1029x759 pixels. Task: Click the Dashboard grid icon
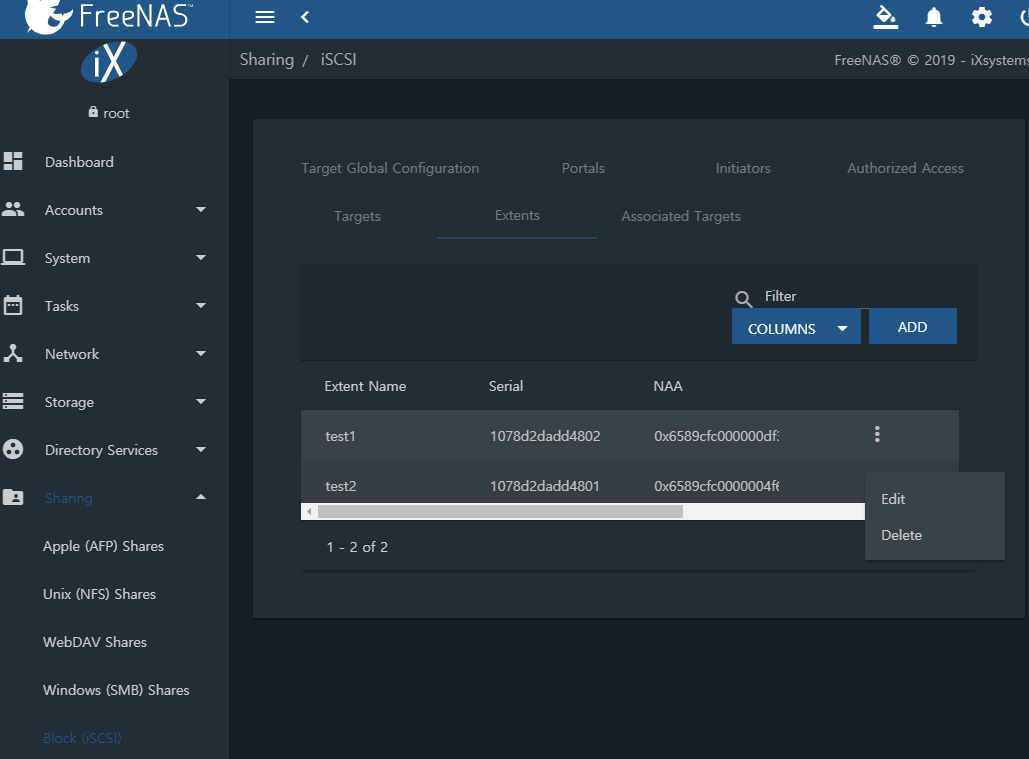[13, 161]
